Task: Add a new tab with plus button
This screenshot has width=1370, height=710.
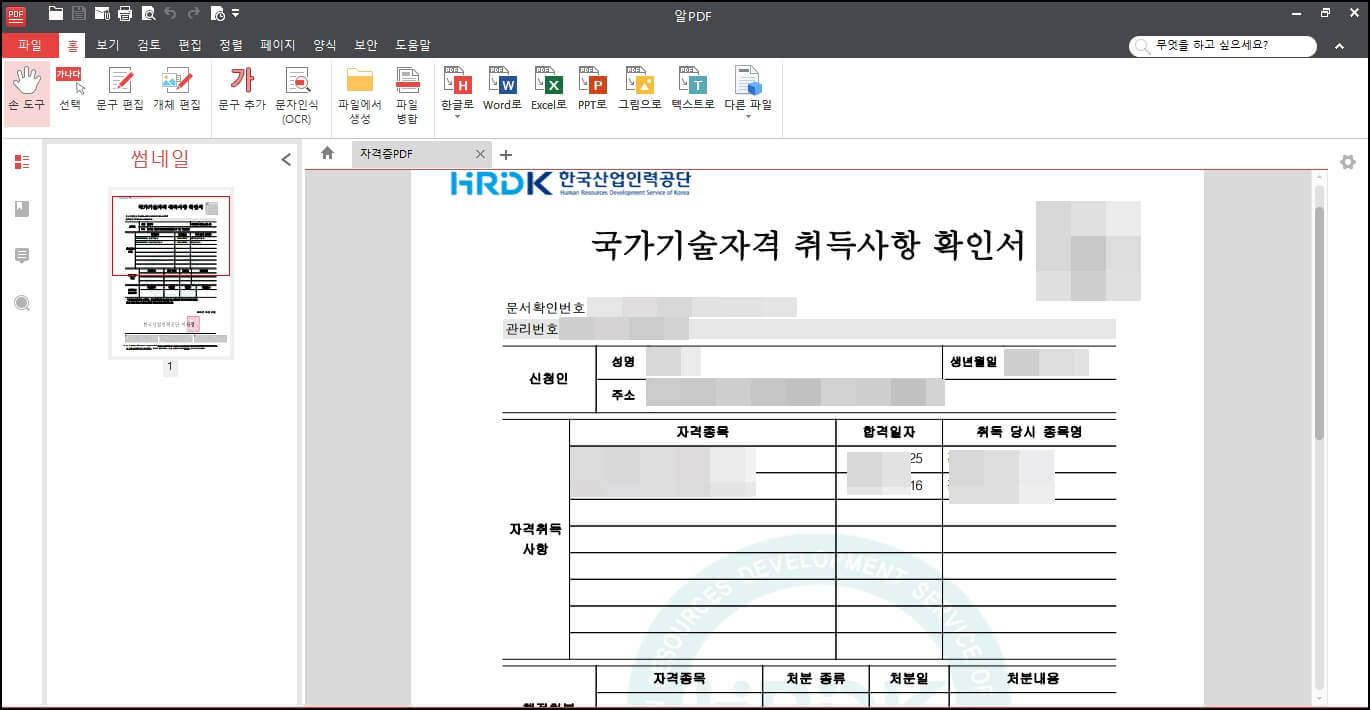Action: [505, 154]
